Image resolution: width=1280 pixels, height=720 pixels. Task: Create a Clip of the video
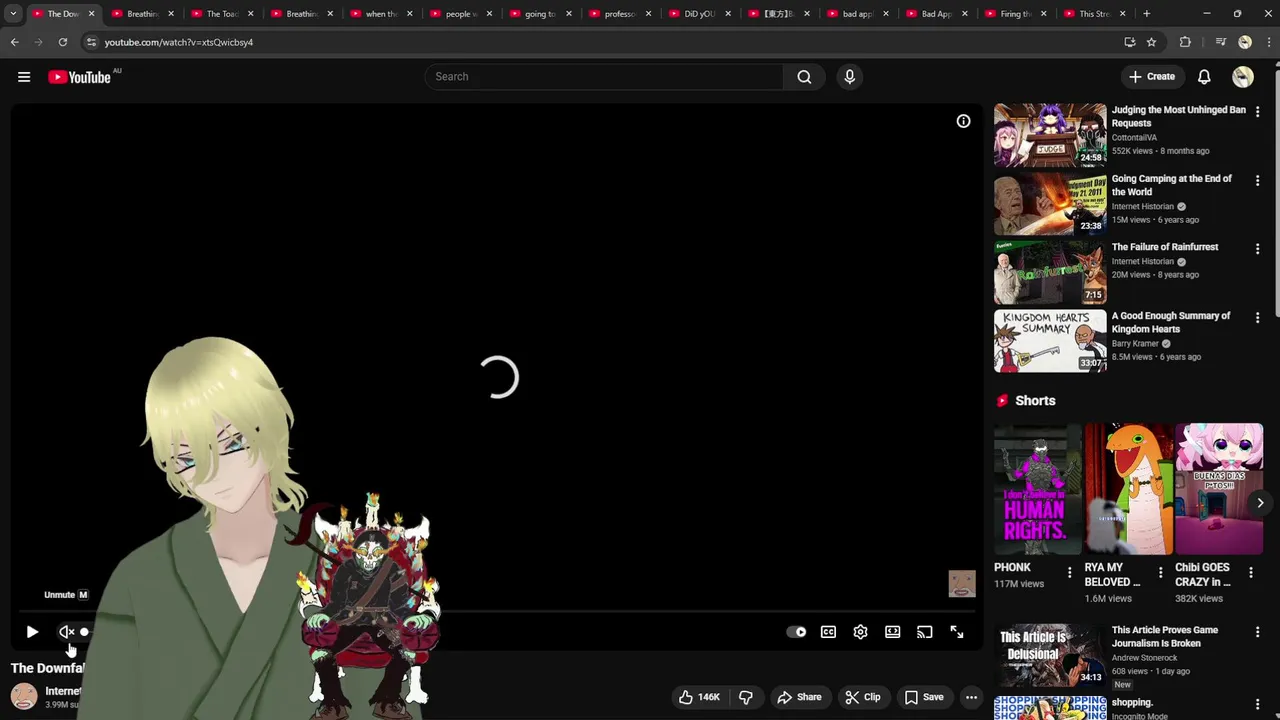pyautogui.click(x=862, y=697)
